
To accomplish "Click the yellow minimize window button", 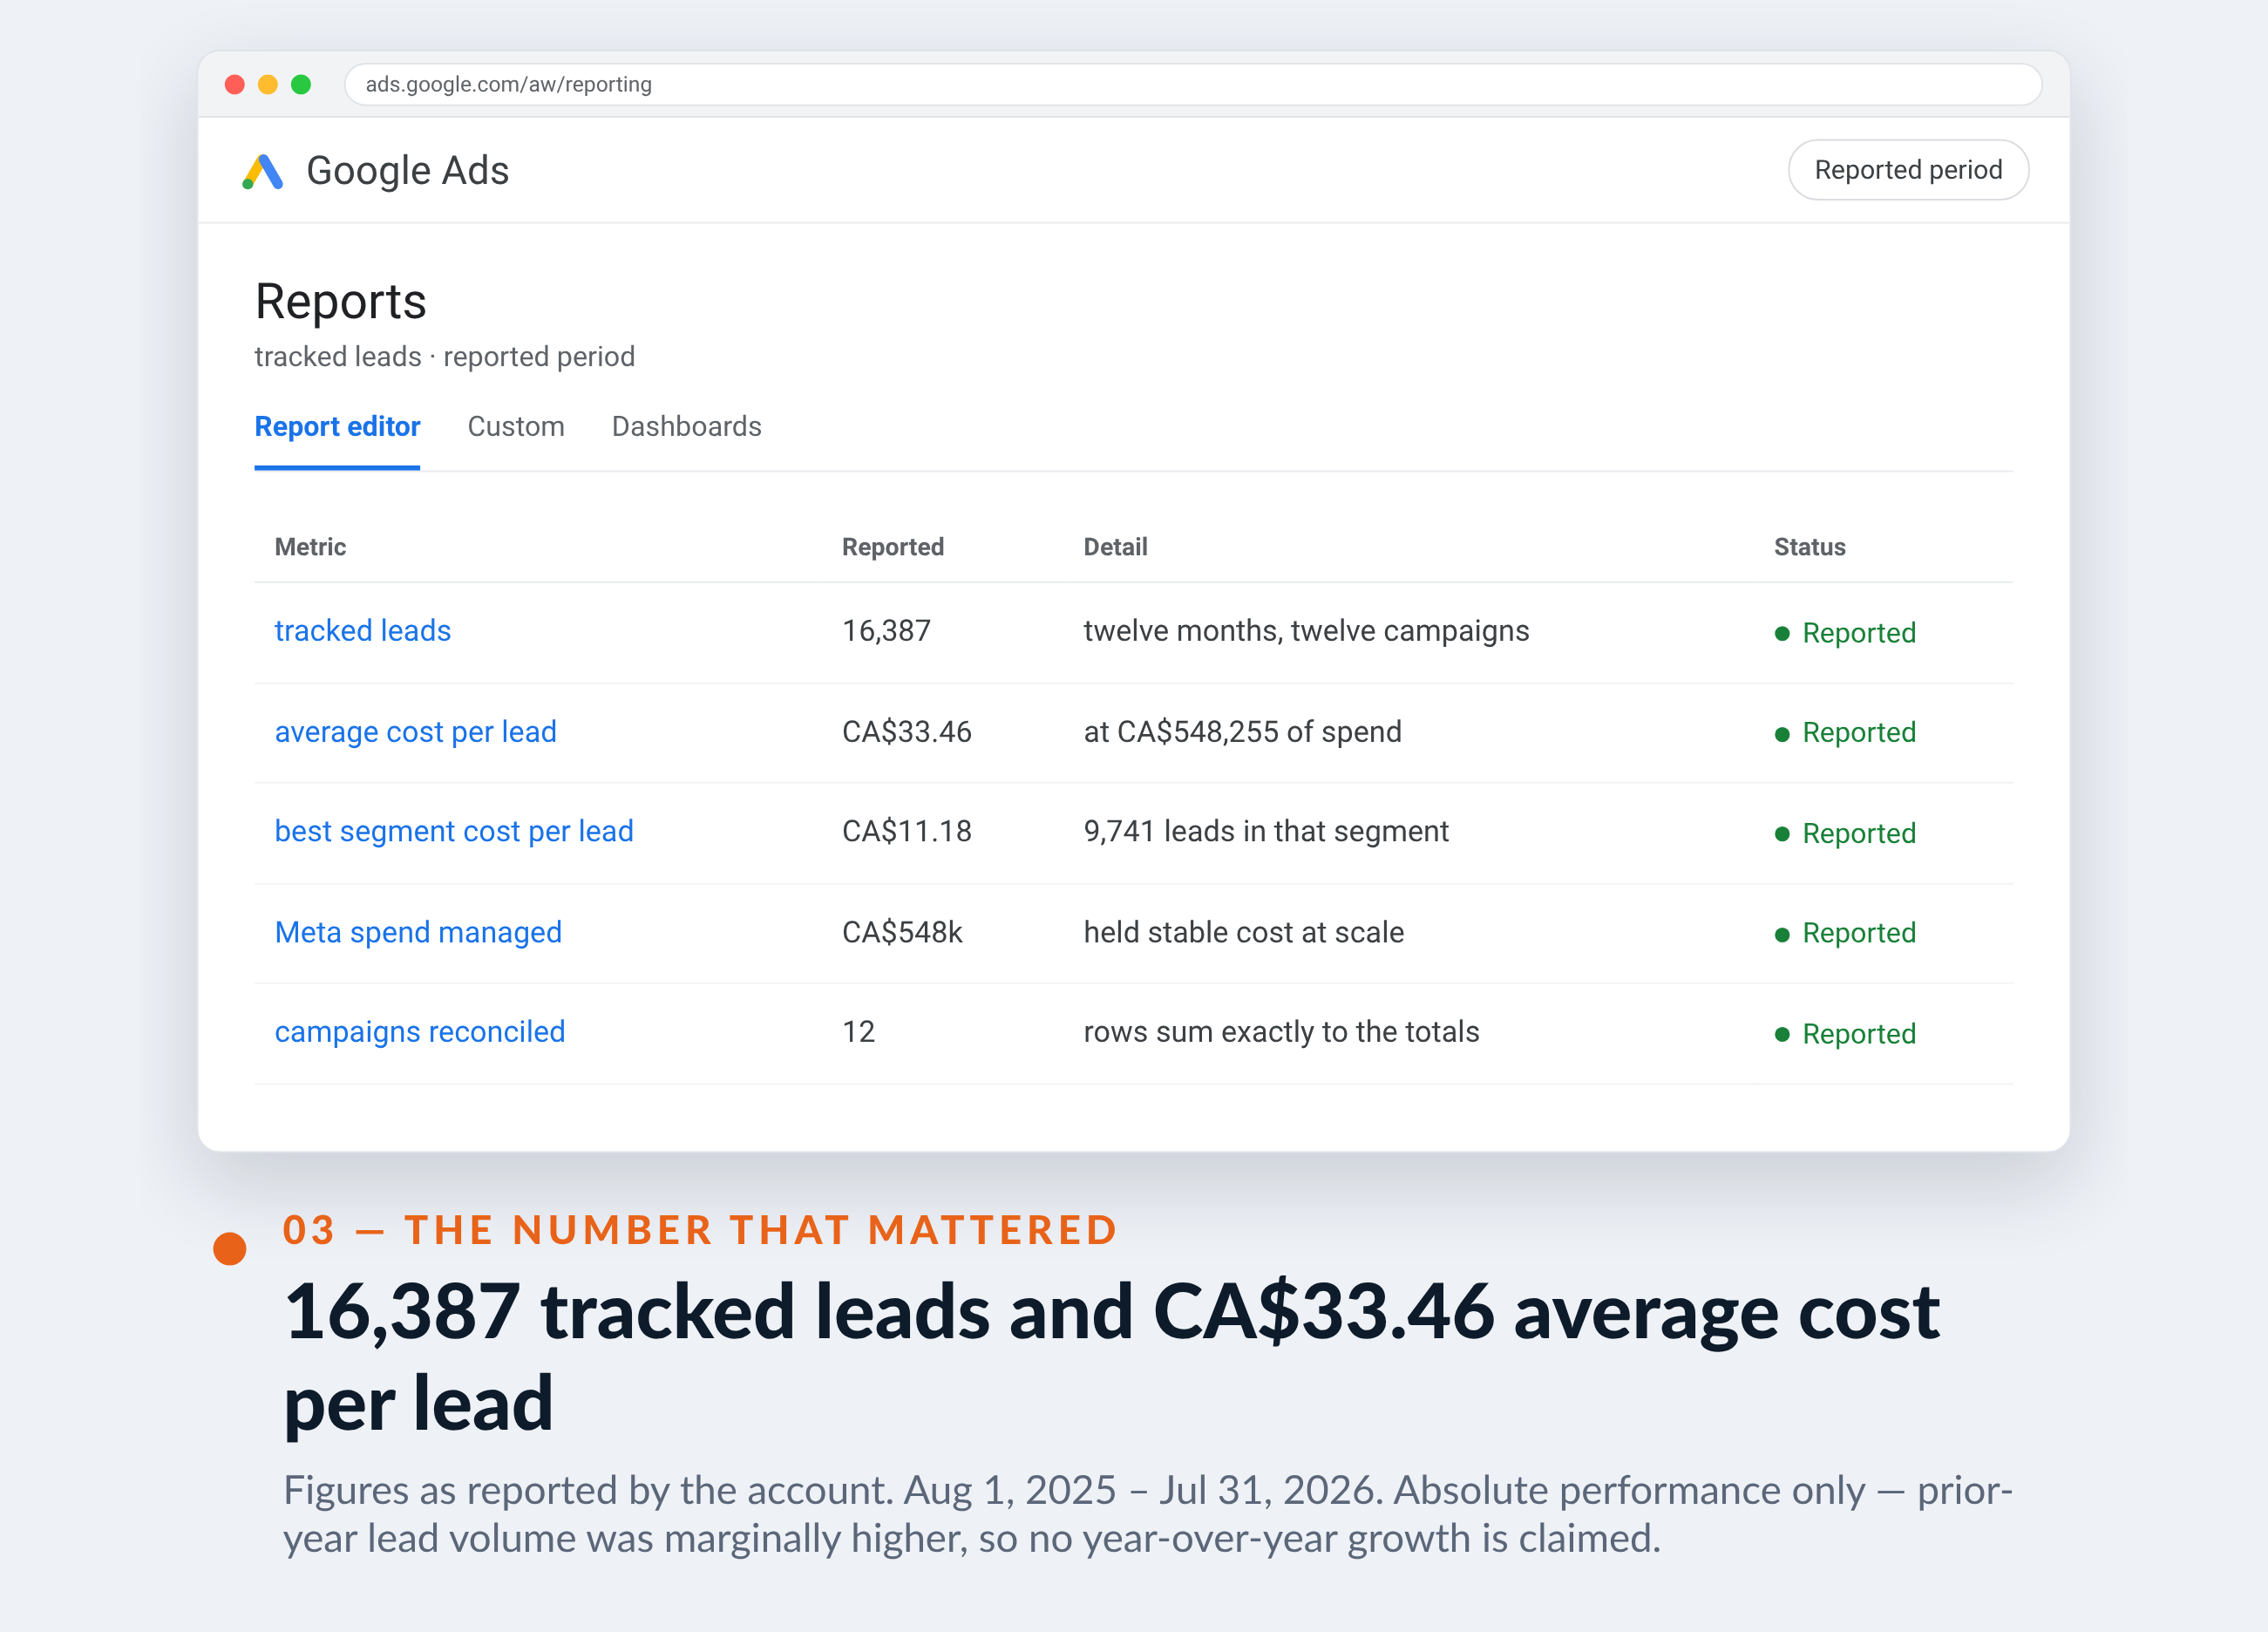I will 268,85.
